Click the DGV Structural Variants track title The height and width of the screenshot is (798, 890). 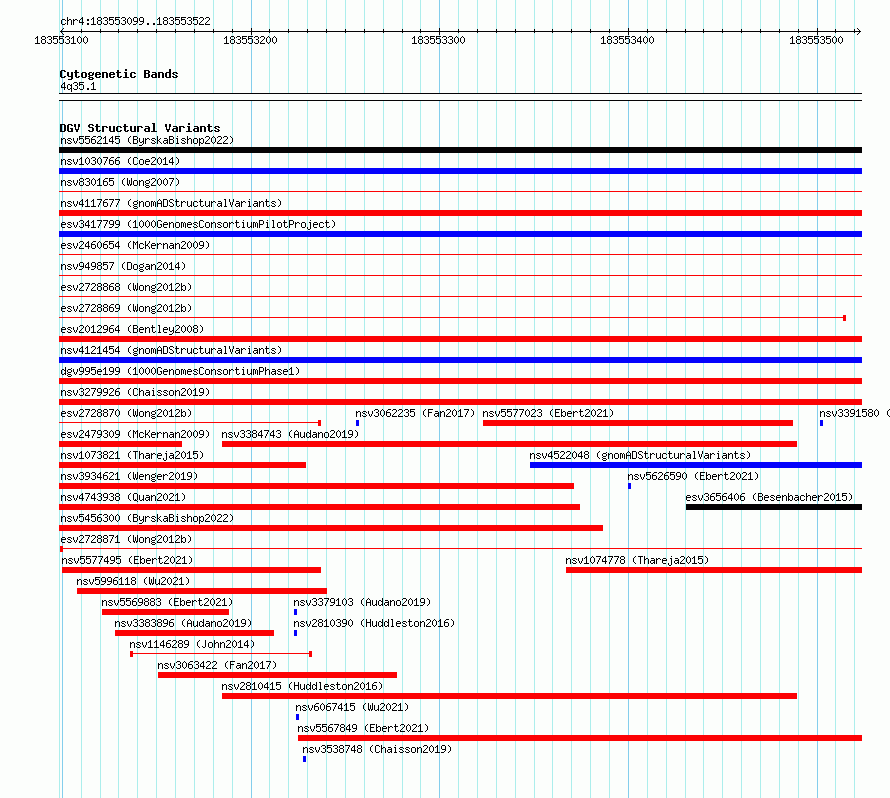[x=140, y=128]
